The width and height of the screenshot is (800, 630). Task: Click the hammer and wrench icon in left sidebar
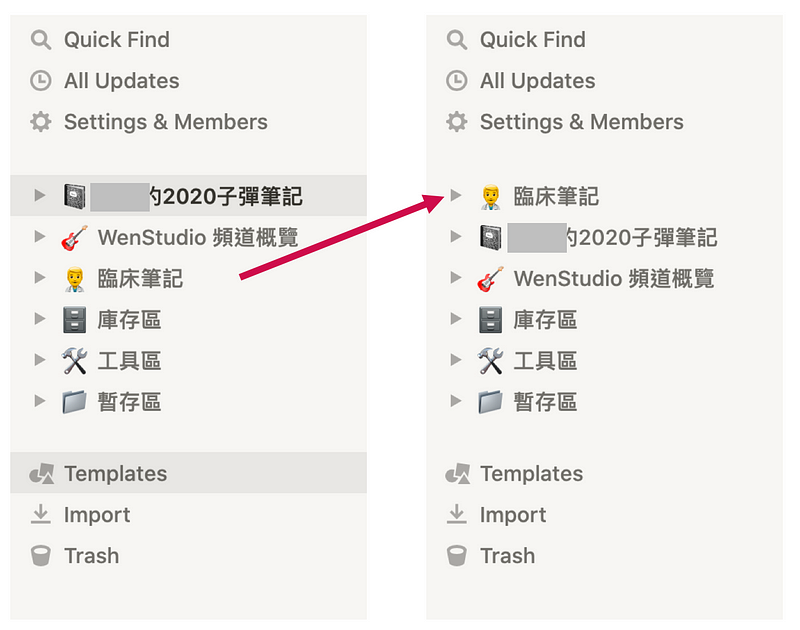click(x=74, y=361)
